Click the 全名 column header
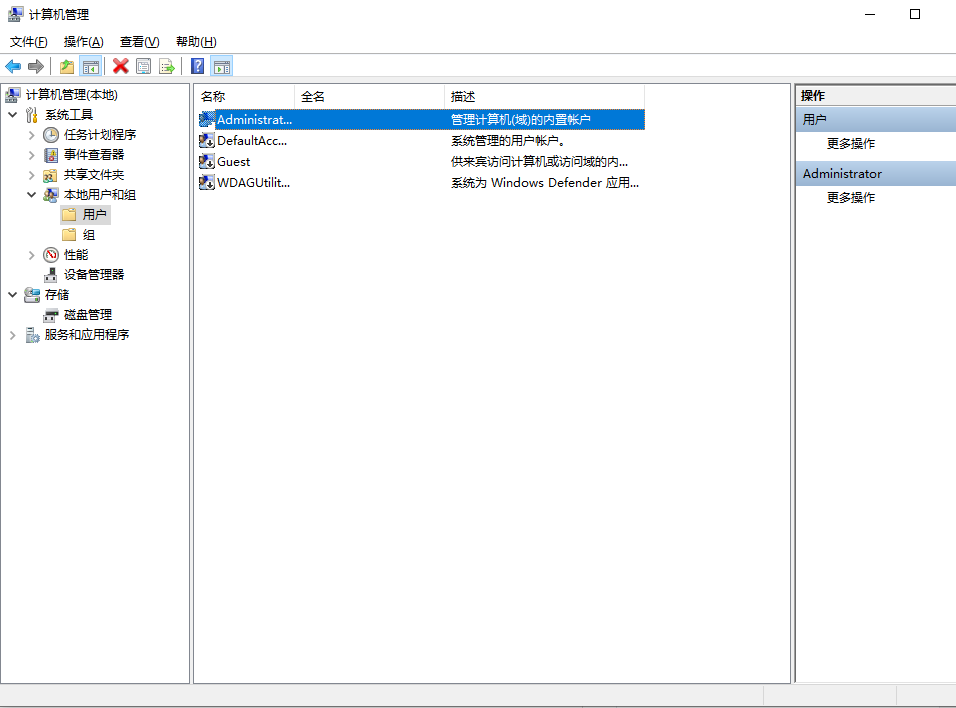 (x=315, y=94)
